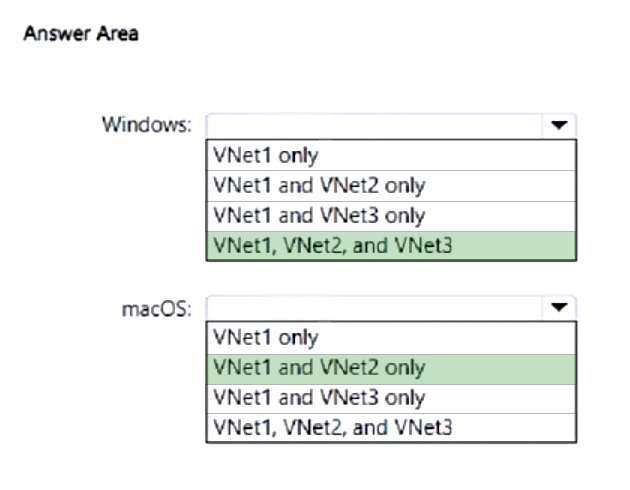Choose 'VNet1 and VNet2 only' under macOS
The width and height of the screenshot is (630, 490).
pos(391,367)
